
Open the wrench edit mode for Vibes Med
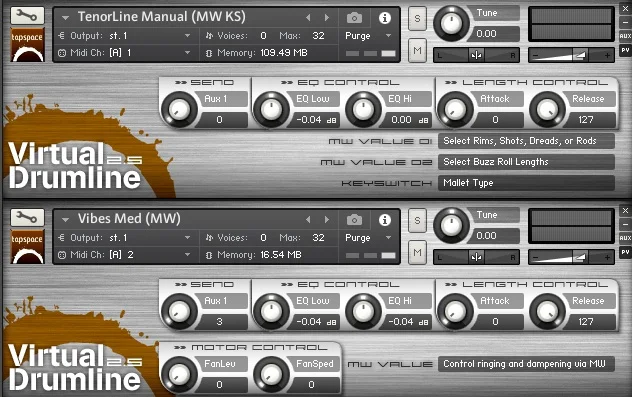tap(27, 218)
